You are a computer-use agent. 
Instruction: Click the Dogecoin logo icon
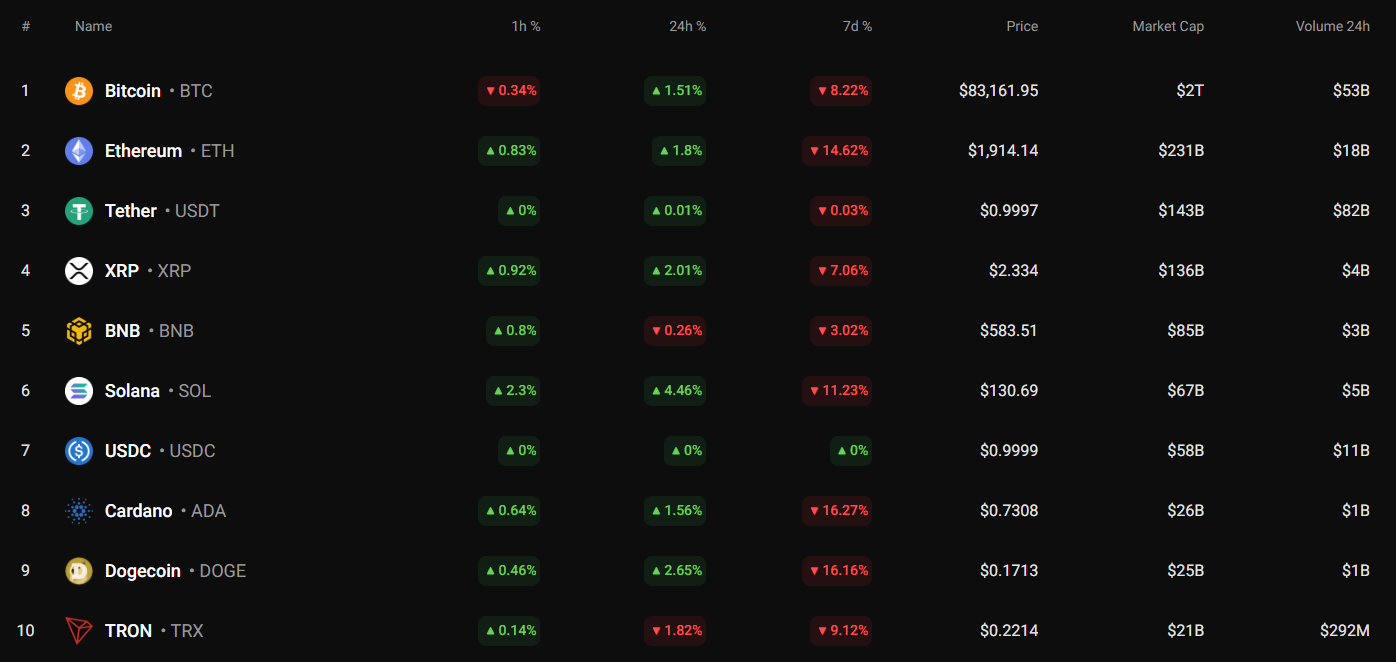[x=79, y=571]
